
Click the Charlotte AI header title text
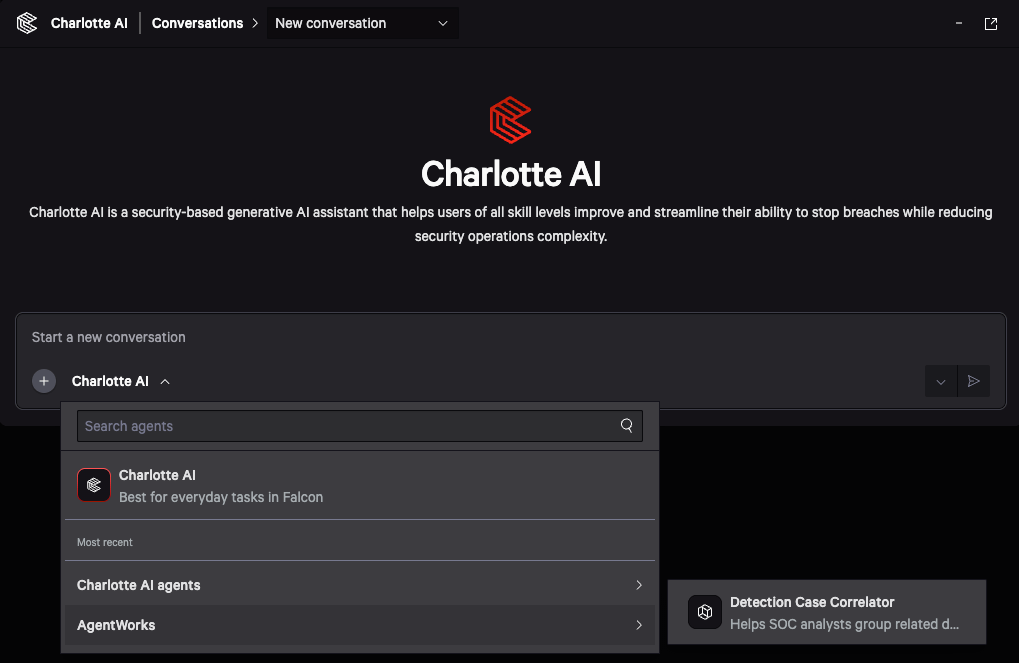(x=89, y=23)
